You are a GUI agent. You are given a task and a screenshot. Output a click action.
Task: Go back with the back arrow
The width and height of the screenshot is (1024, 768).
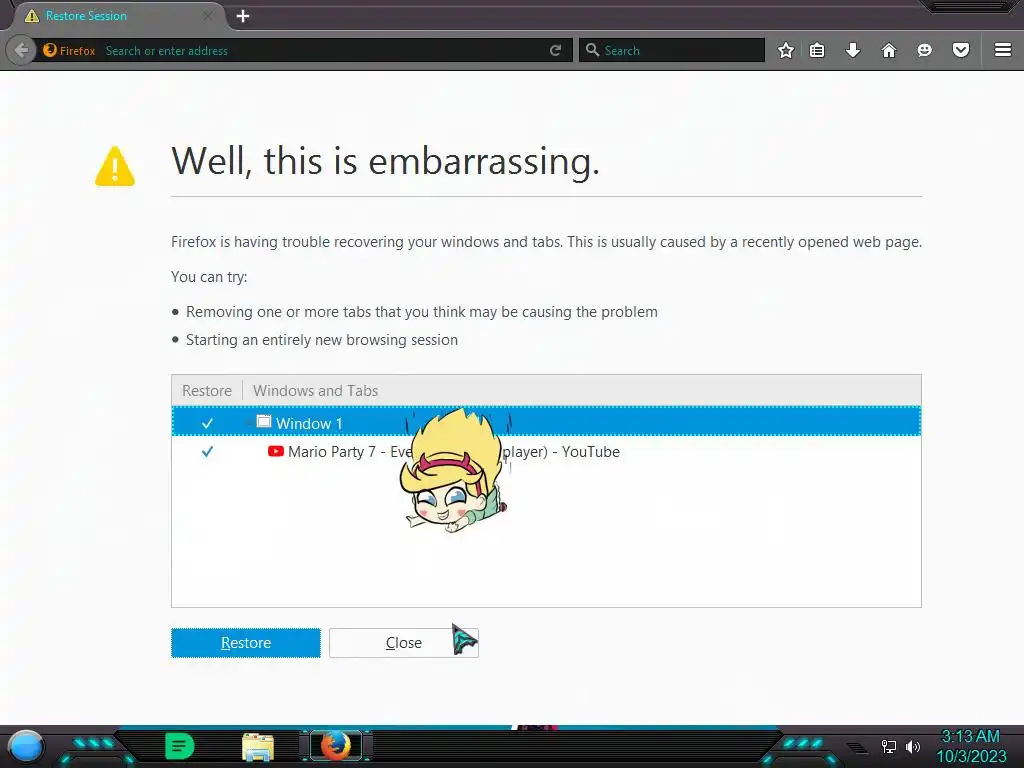click(21, 50)
